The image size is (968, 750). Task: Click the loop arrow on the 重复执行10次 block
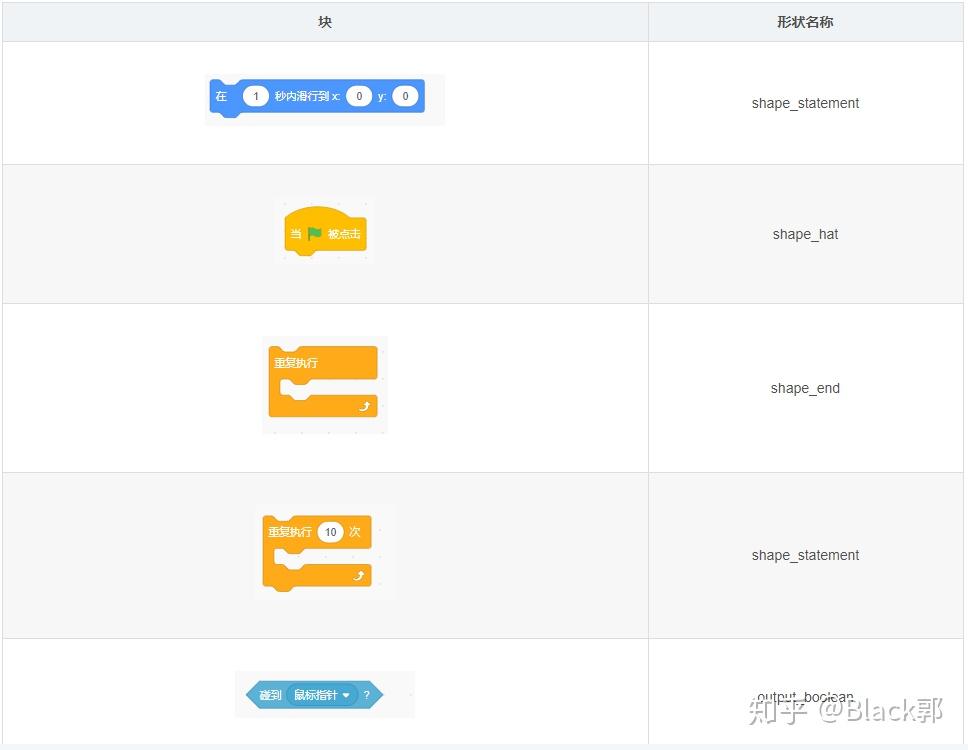pyautogui.click(x=359, y=575)
